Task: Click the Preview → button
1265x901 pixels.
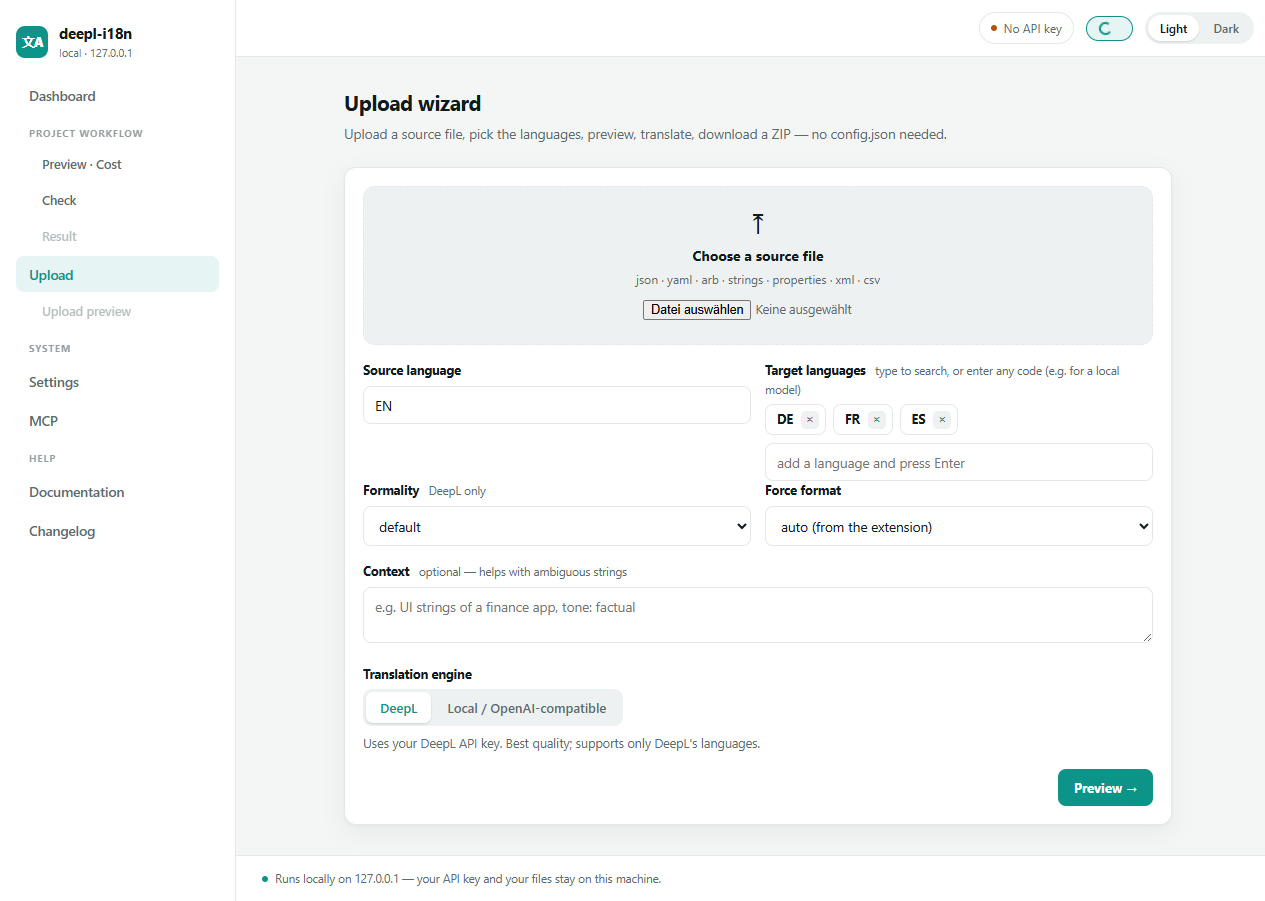Action: coord(1105,787)
